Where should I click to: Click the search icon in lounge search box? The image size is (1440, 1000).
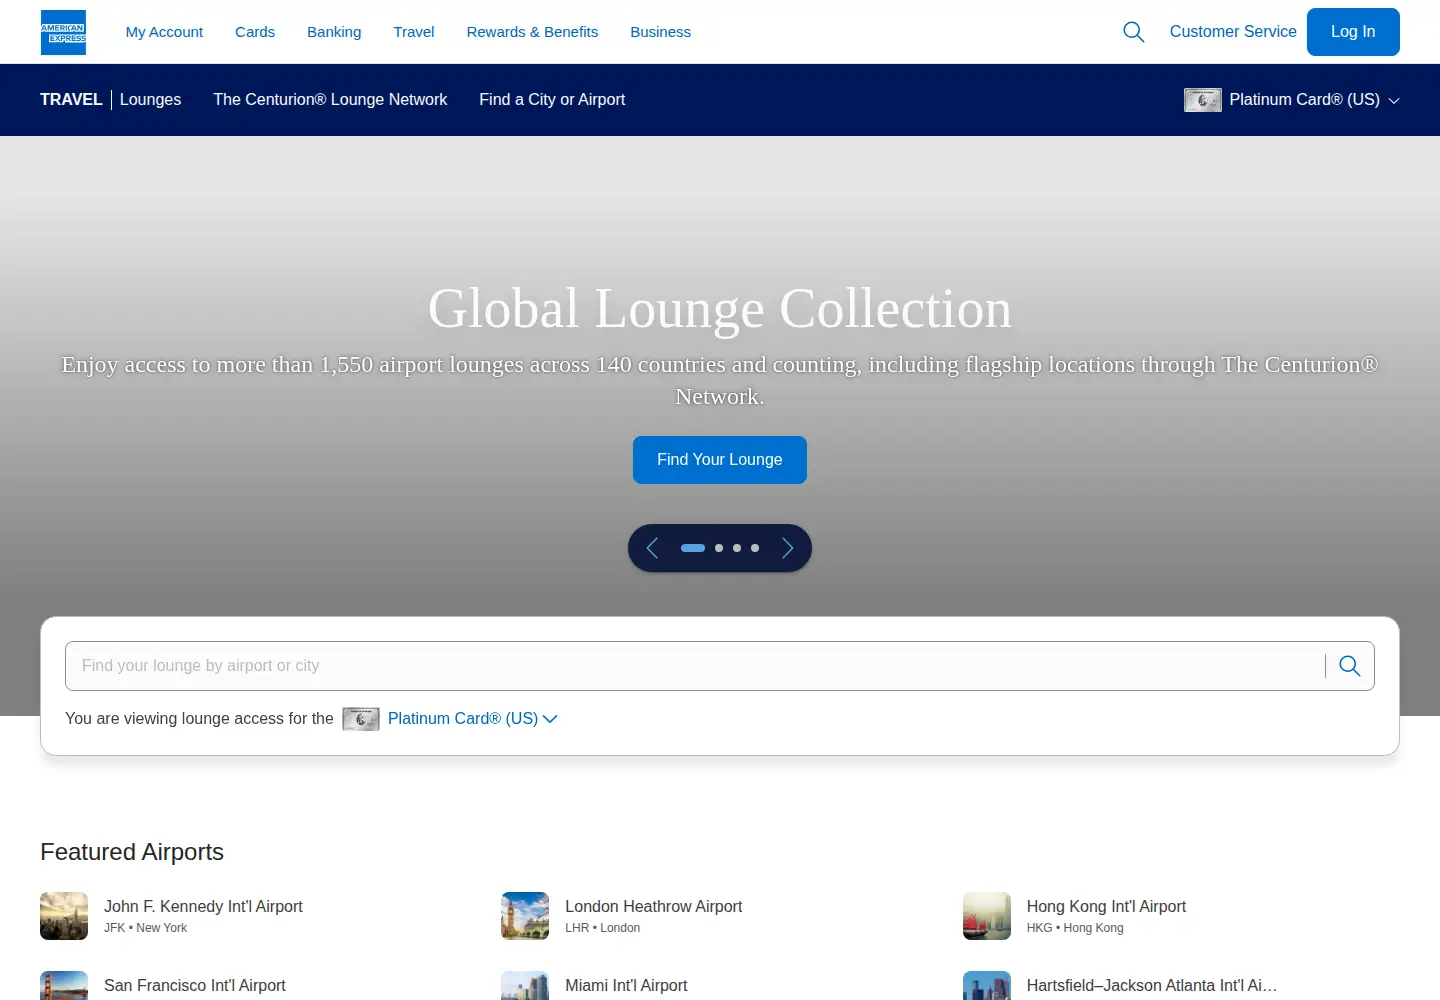(x=1350, y=666)
